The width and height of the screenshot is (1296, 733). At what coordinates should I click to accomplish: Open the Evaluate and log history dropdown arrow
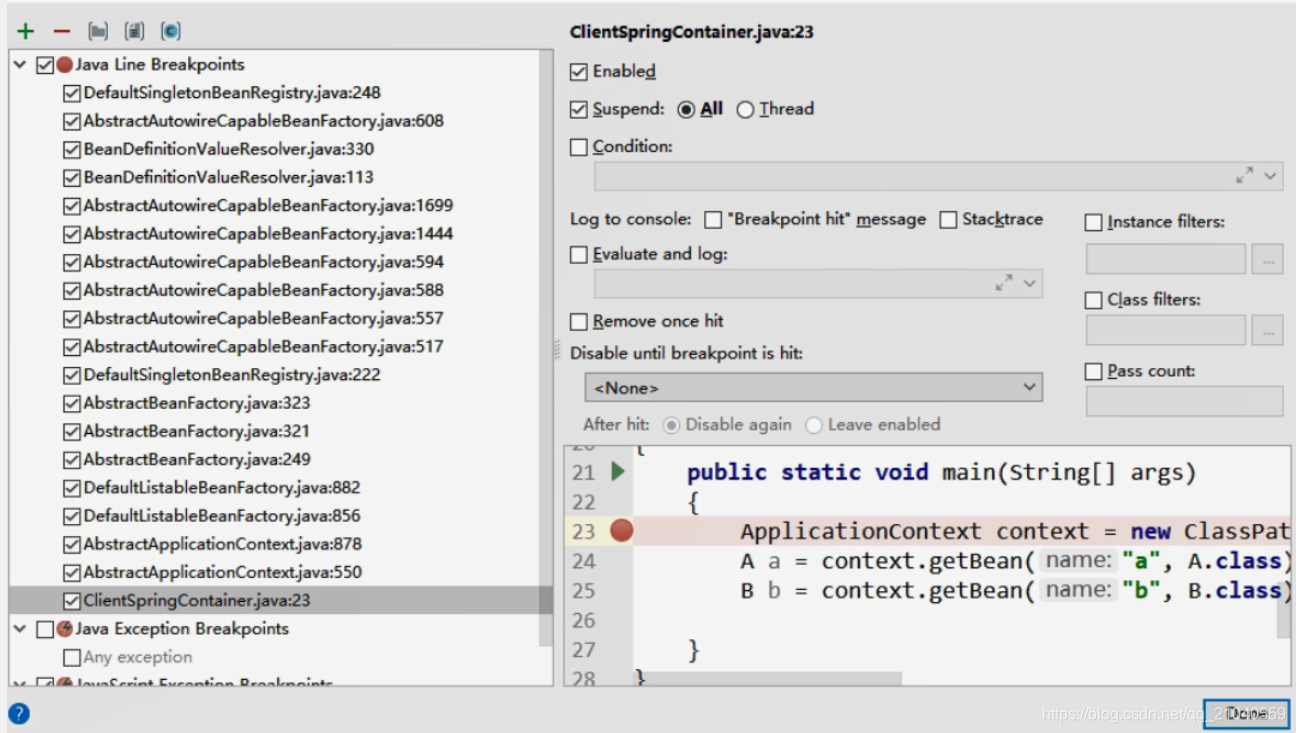click(1030, 283)
